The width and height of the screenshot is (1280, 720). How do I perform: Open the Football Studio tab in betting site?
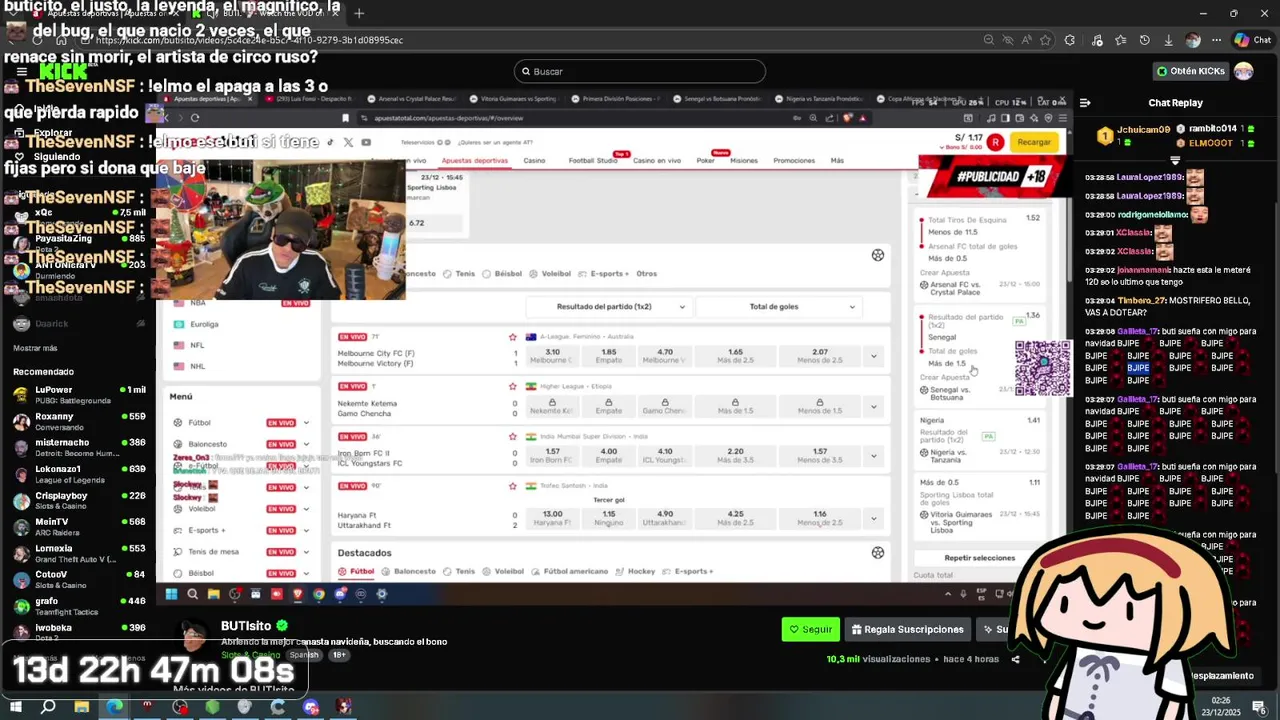[593, 161]
